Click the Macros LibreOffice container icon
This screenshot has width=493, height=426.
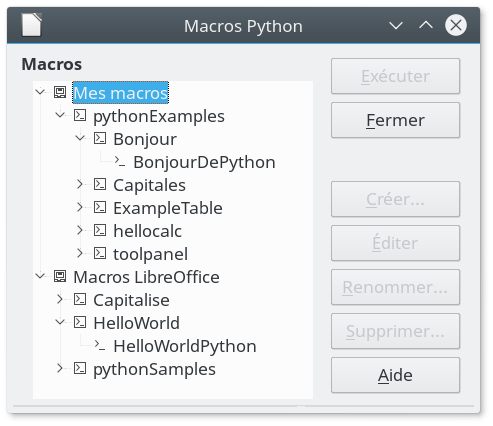(x=60, y=276)
